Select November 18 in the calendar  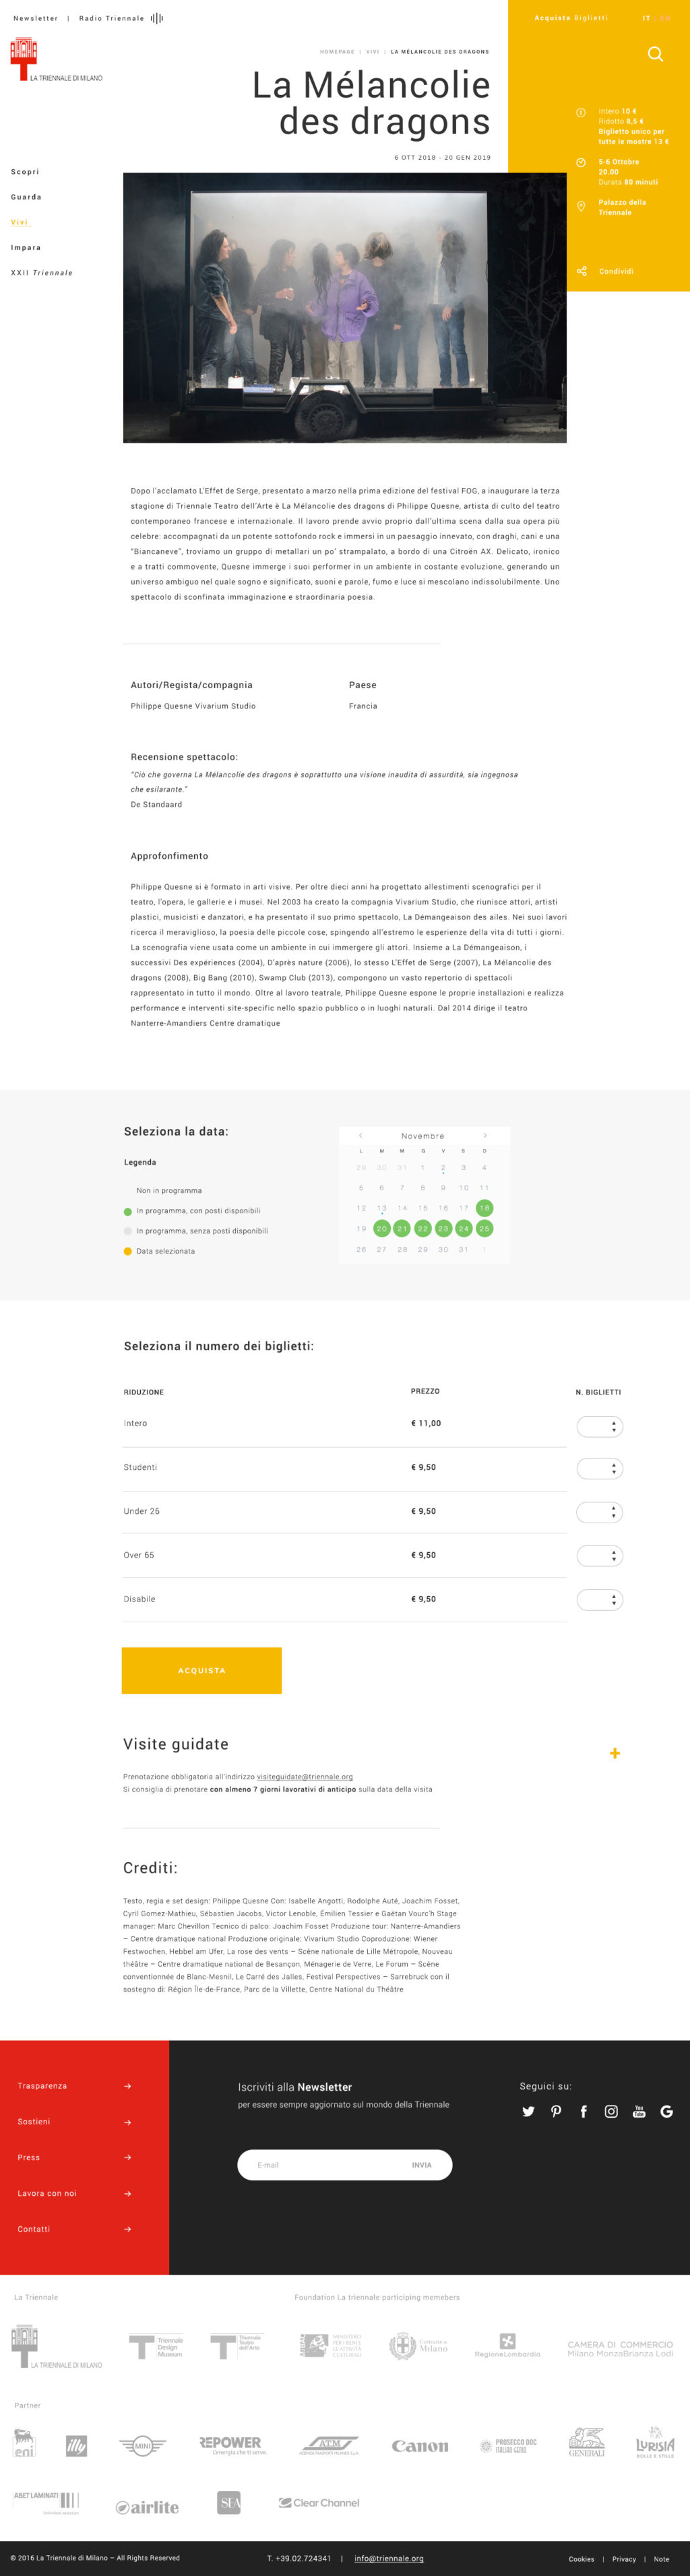coord(484,1208)
